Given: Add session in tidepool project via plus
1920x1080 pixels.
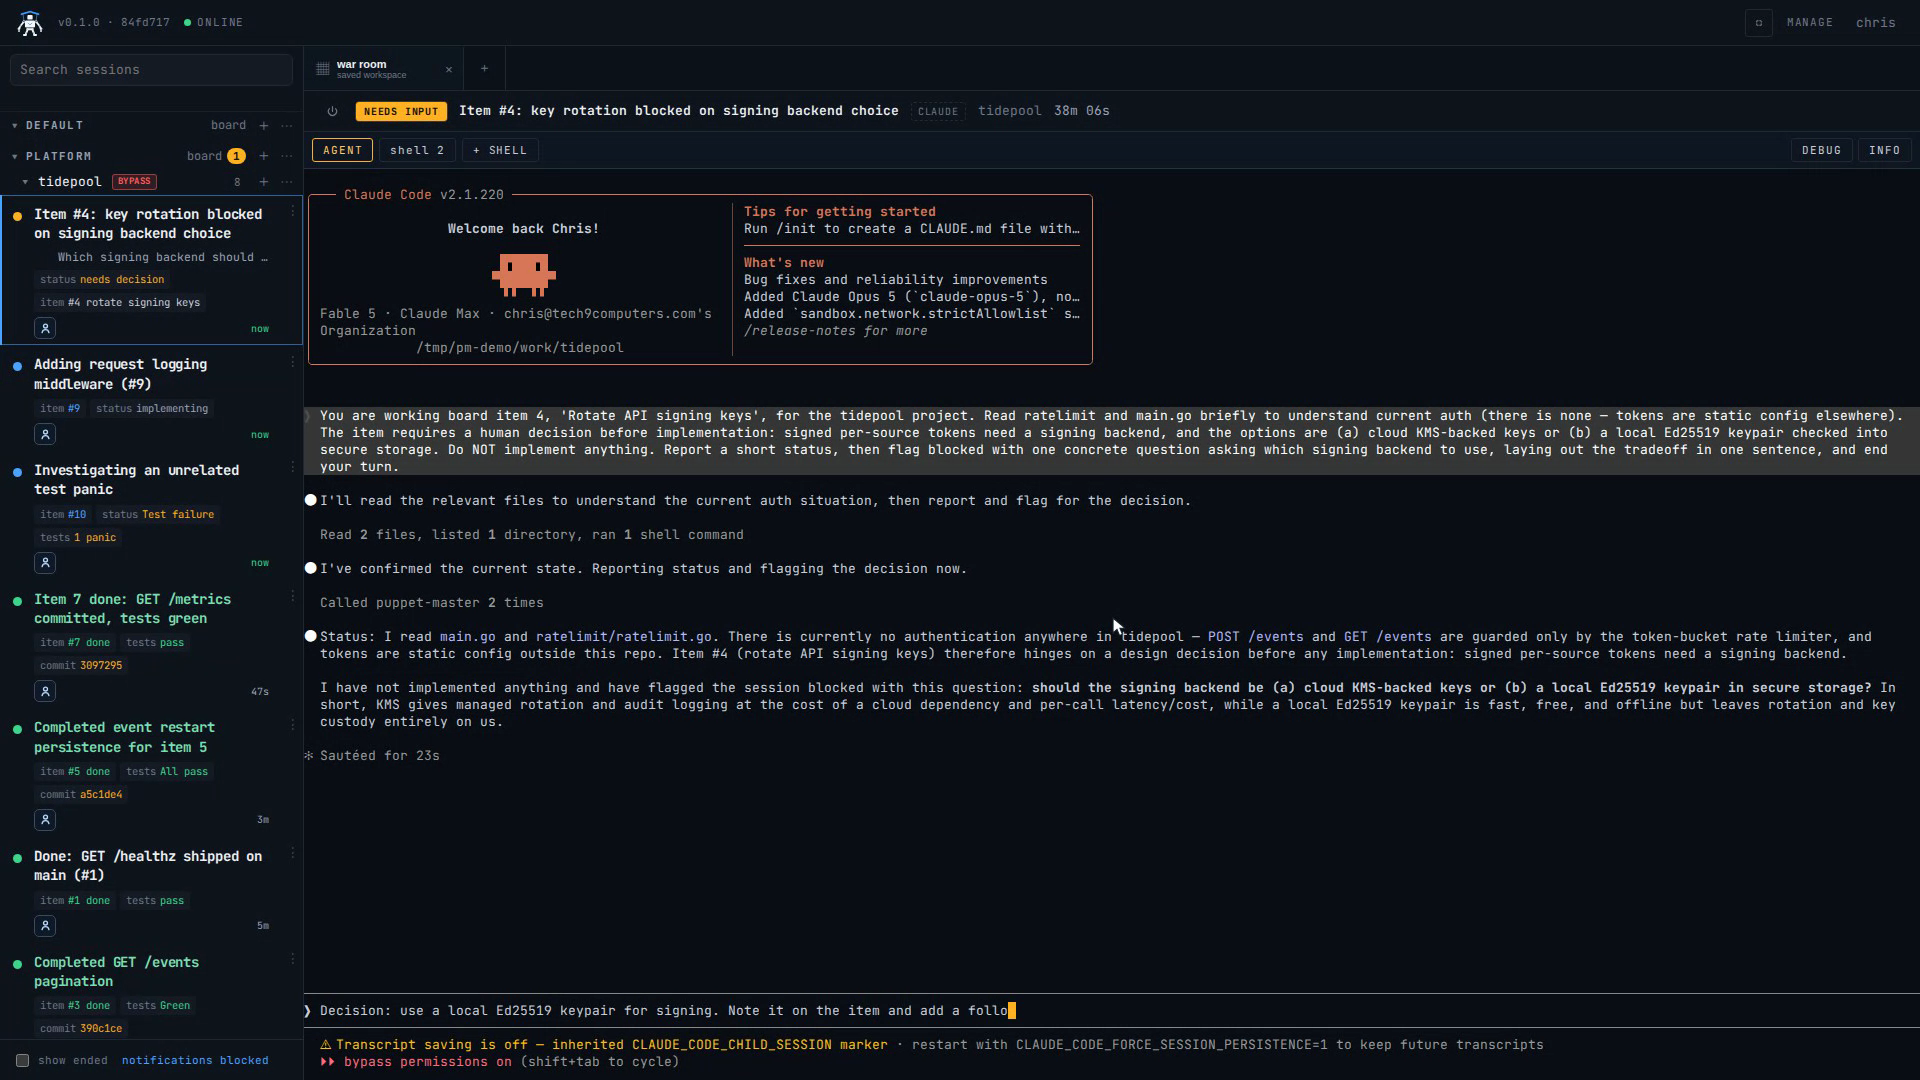Looking at the screenshot, I should (x=263, y=181).
